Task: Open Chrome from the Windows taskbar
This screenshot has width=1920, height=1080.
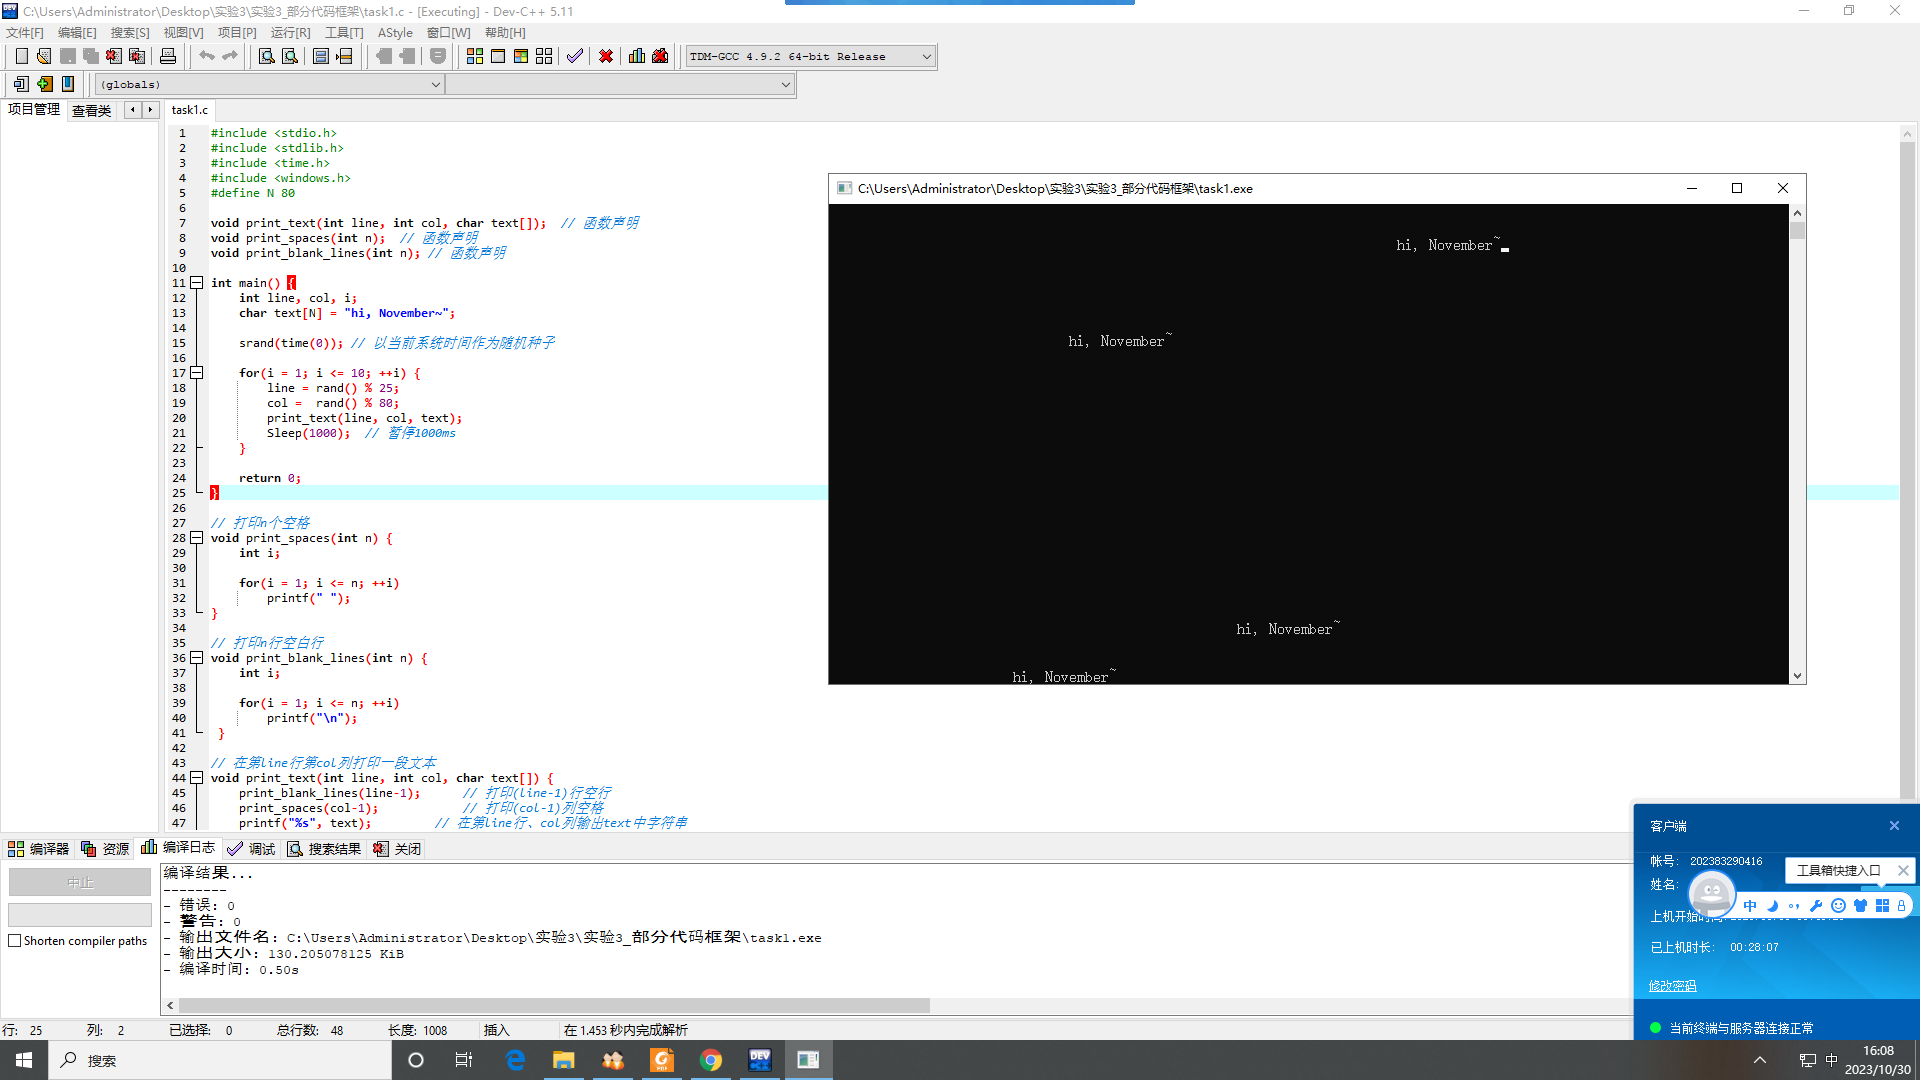Action: coord(711,1060)
